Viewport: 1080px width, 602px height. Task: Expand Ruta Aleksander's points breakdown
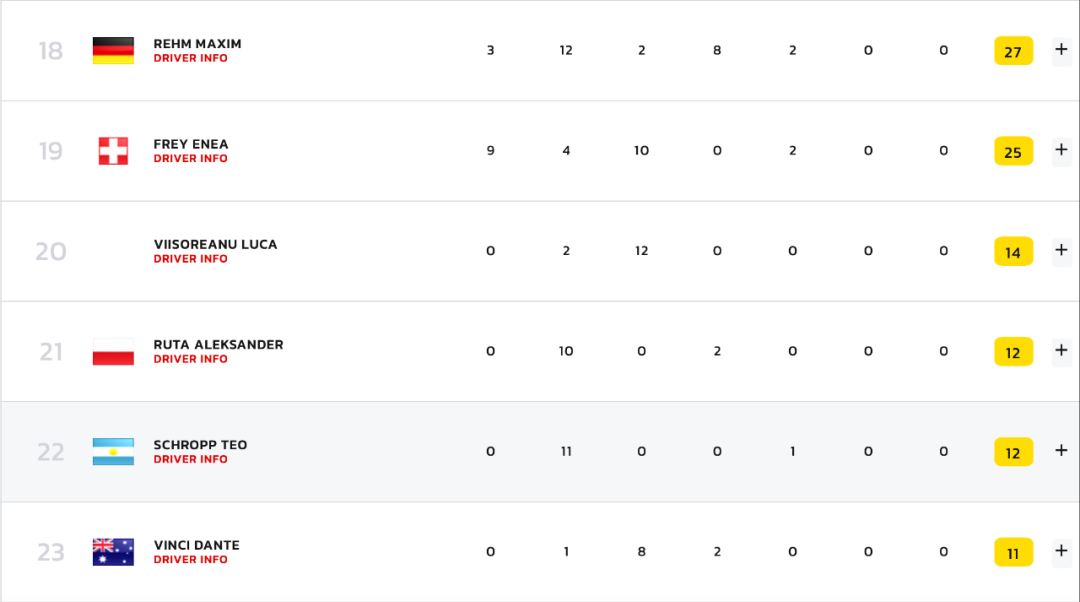point(1061,350)
